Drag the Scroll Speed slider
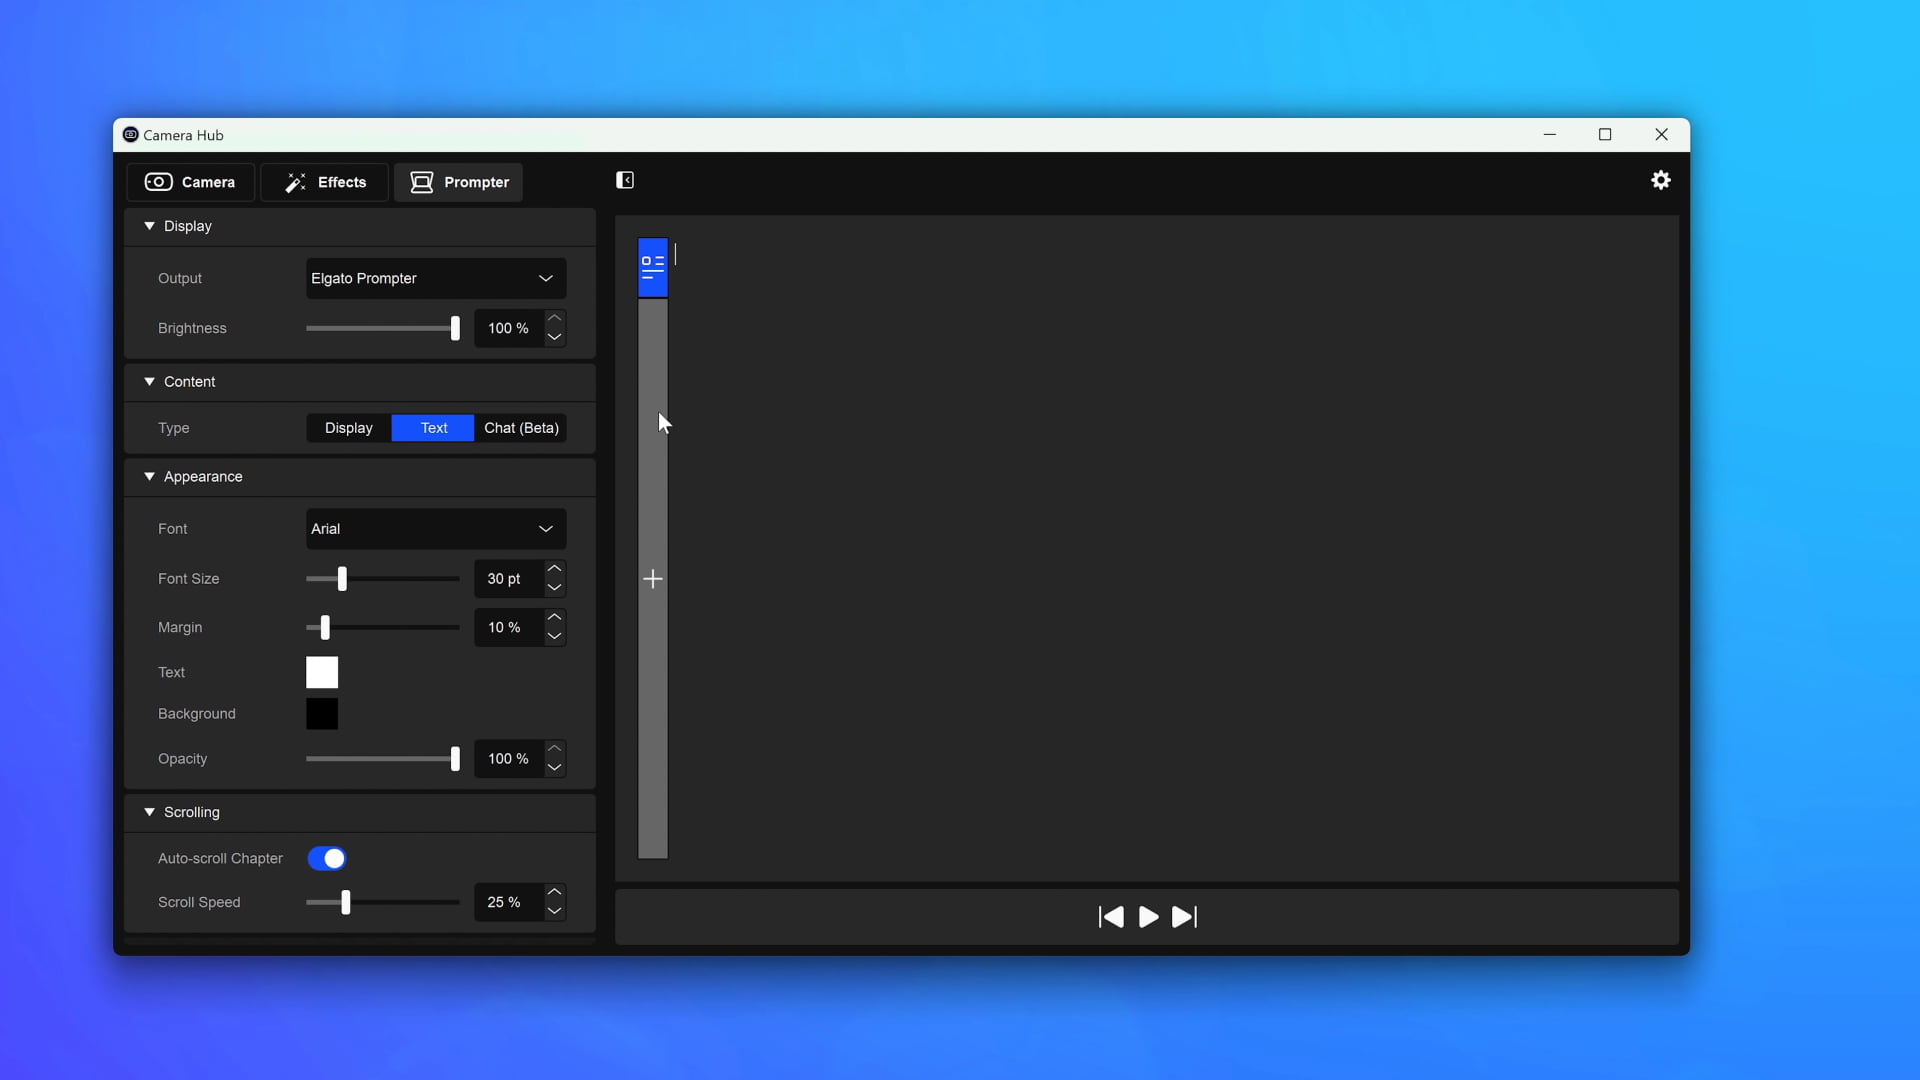Viewport: 1920px width, 1080px height. 345,902
